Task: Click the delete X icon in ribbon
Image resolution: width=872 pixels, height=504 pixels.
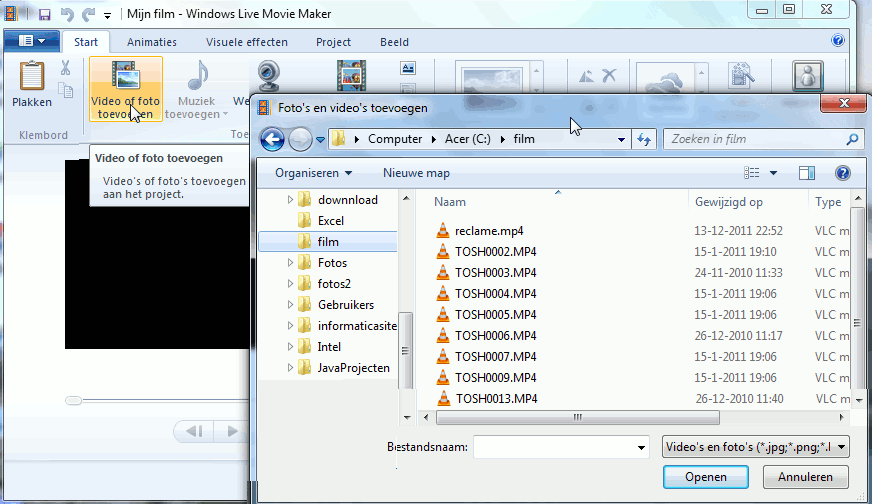Action: point(610,75)
